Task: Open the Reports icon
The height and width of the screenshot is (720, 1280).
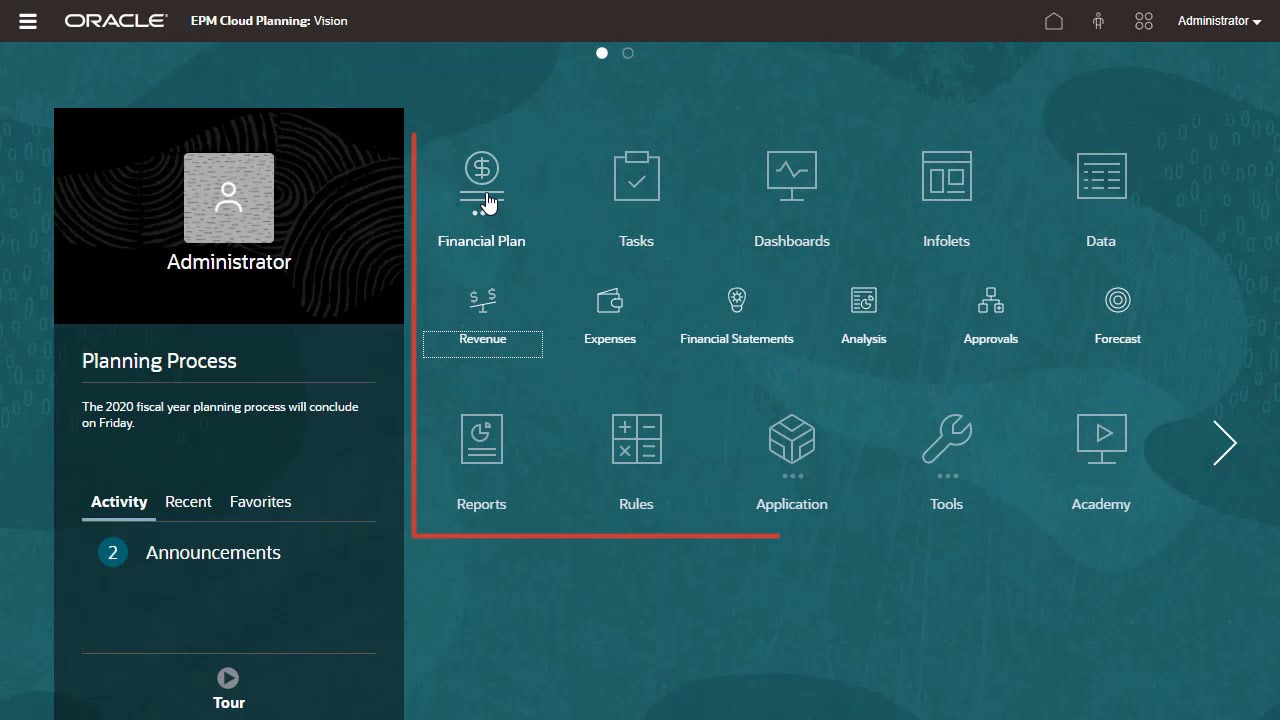Action: tap(482, 439)
